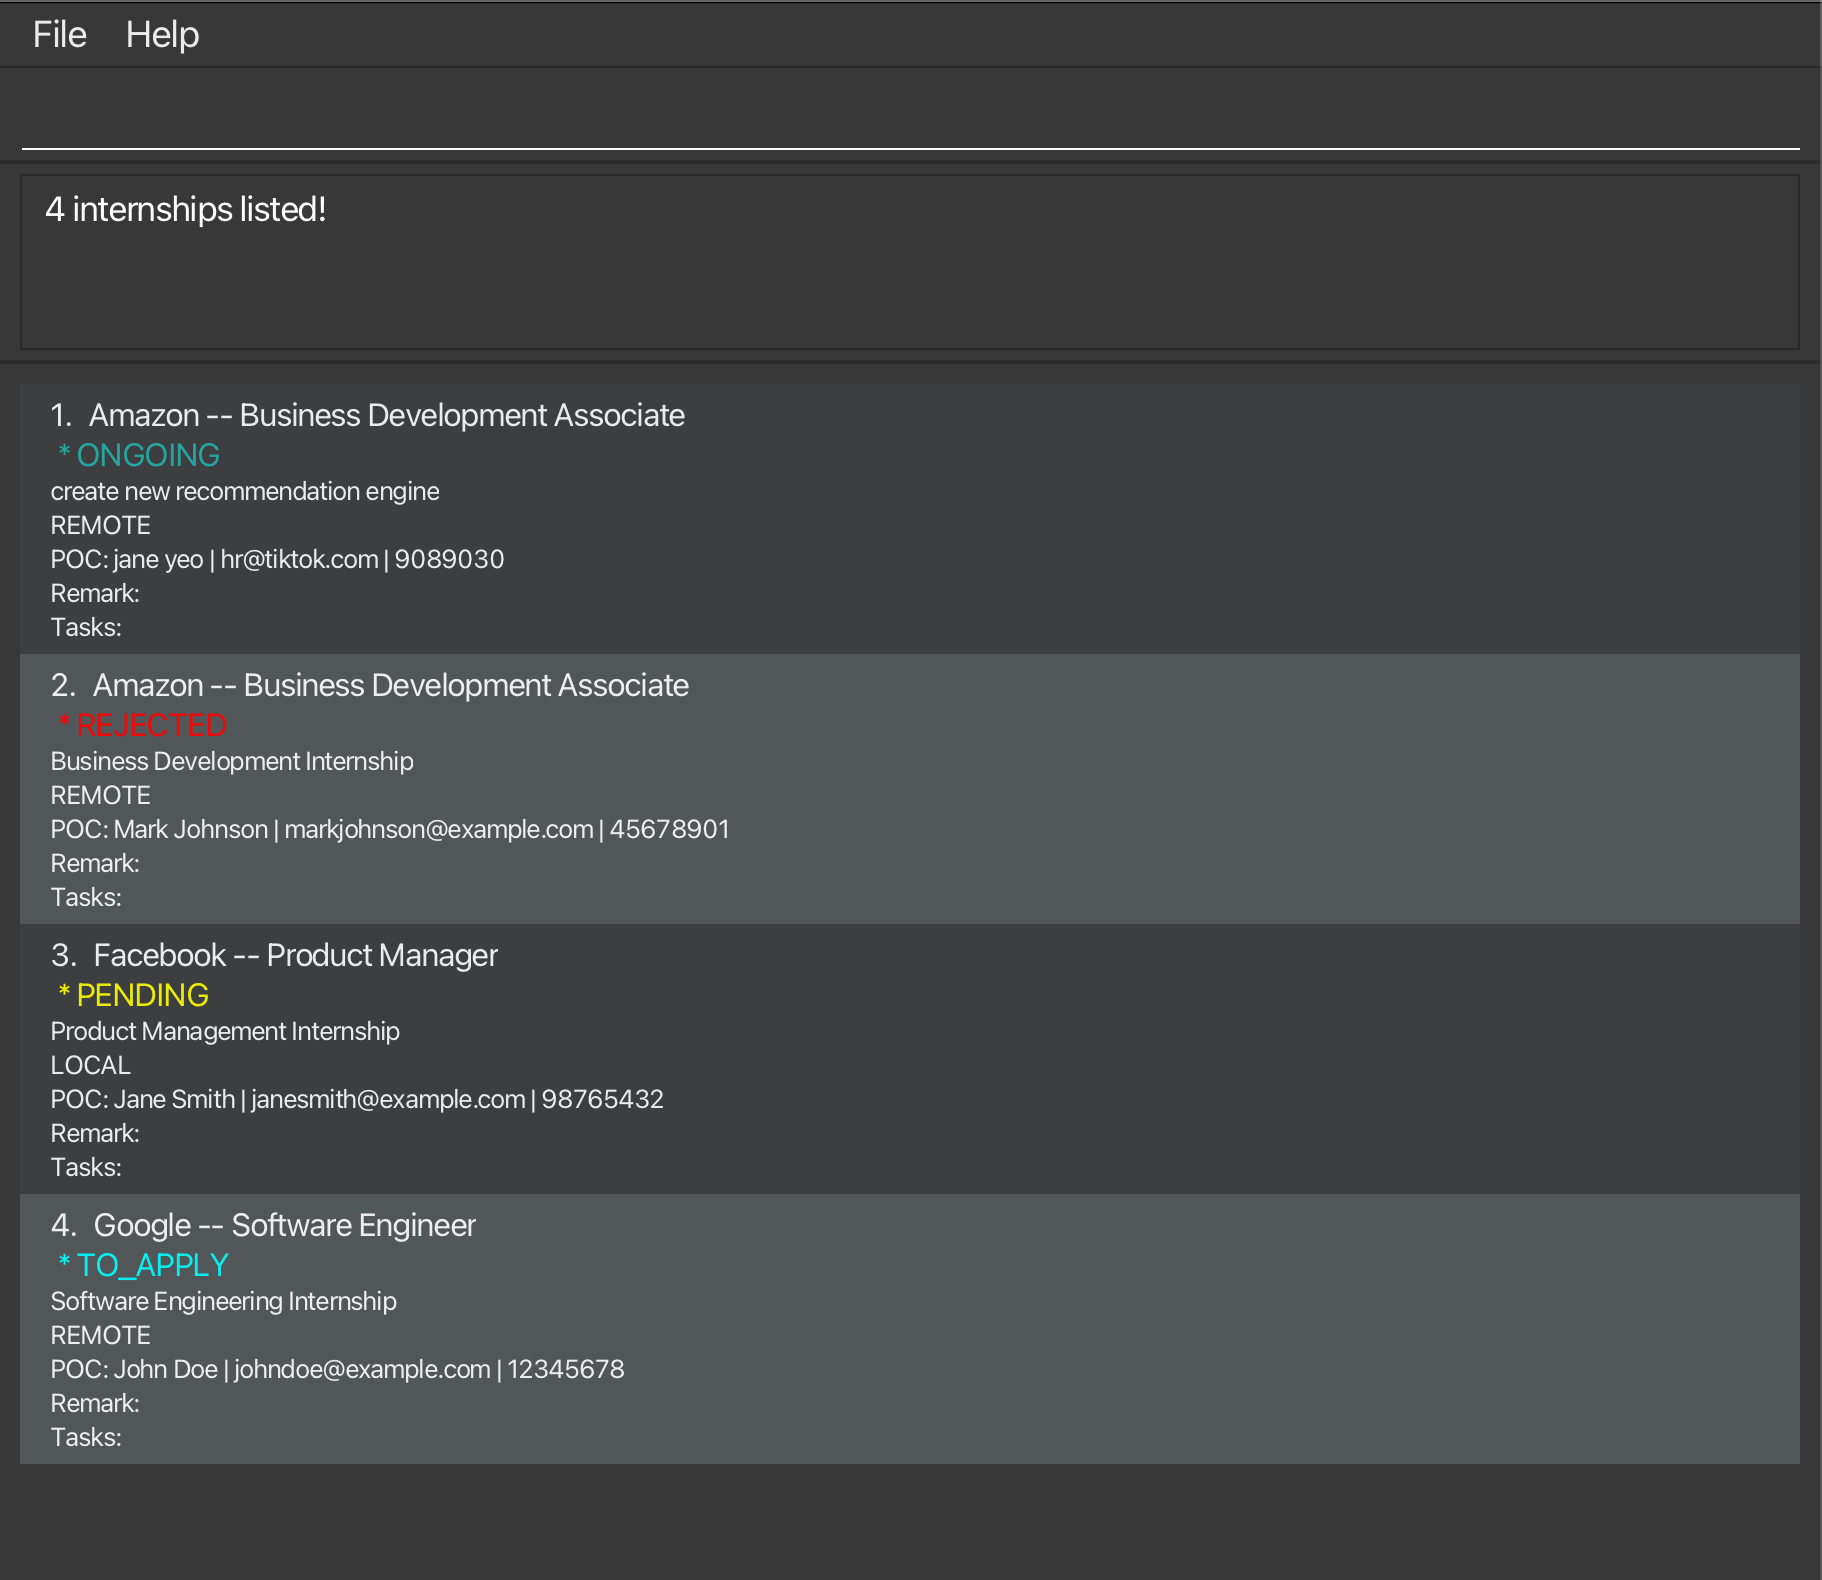
Task: Select the second Amazon internship title
Action: (x=390, y=685)
